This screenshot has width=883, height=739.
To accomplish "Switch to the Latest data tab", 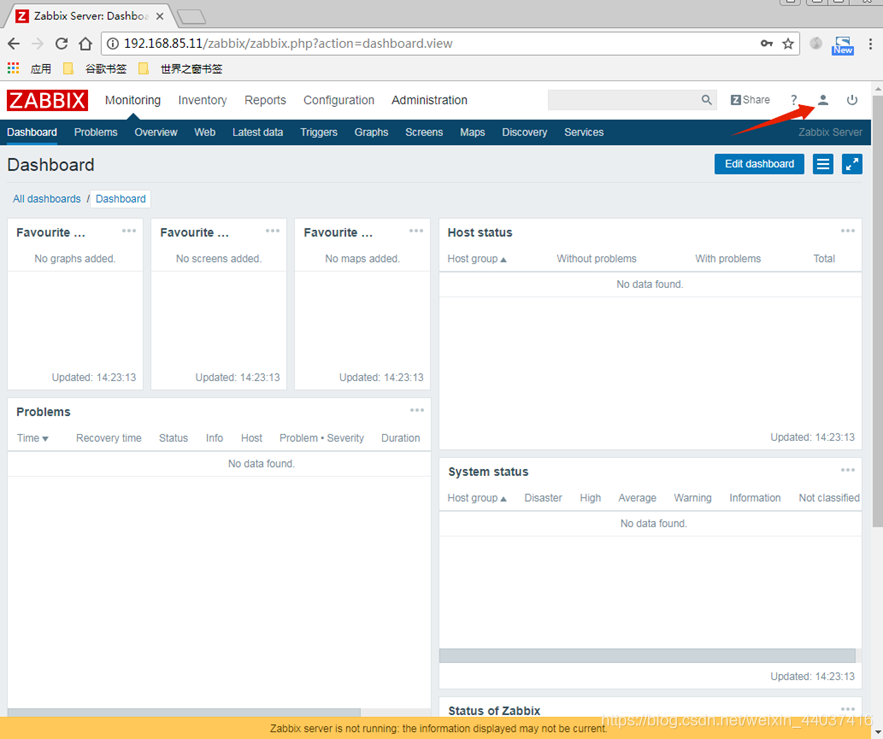I will (257, 132).
